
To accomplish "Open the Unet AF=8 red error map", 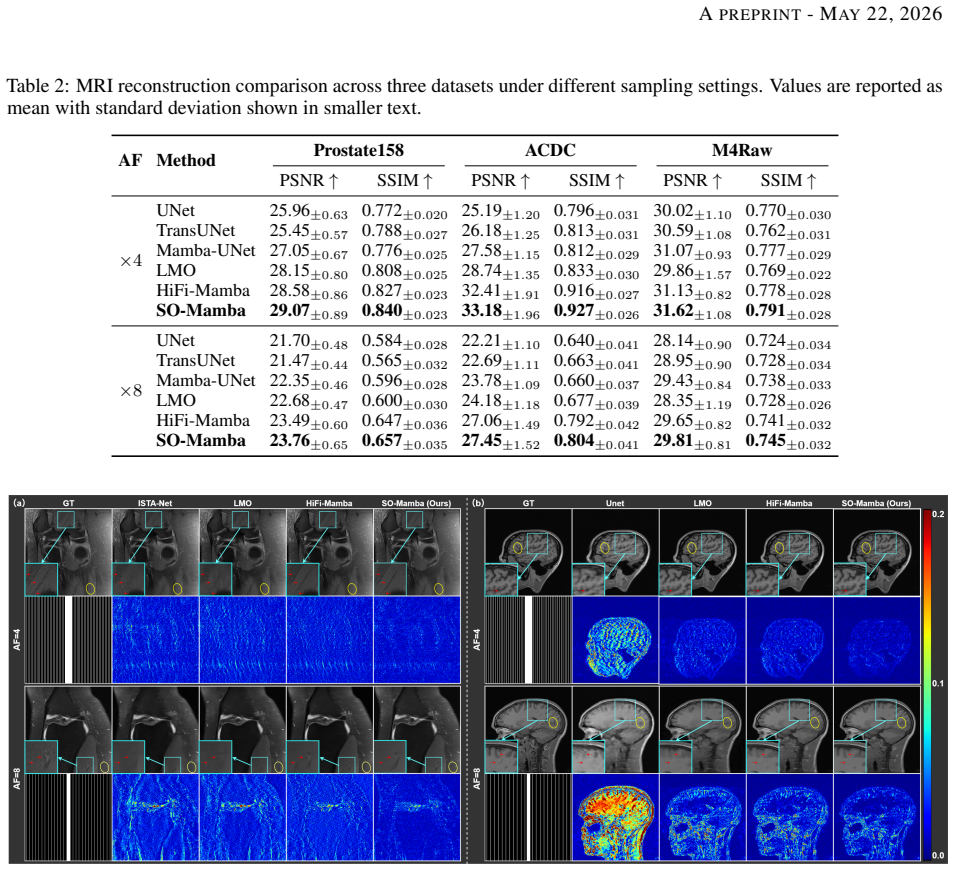I will [x=615, y=816].
